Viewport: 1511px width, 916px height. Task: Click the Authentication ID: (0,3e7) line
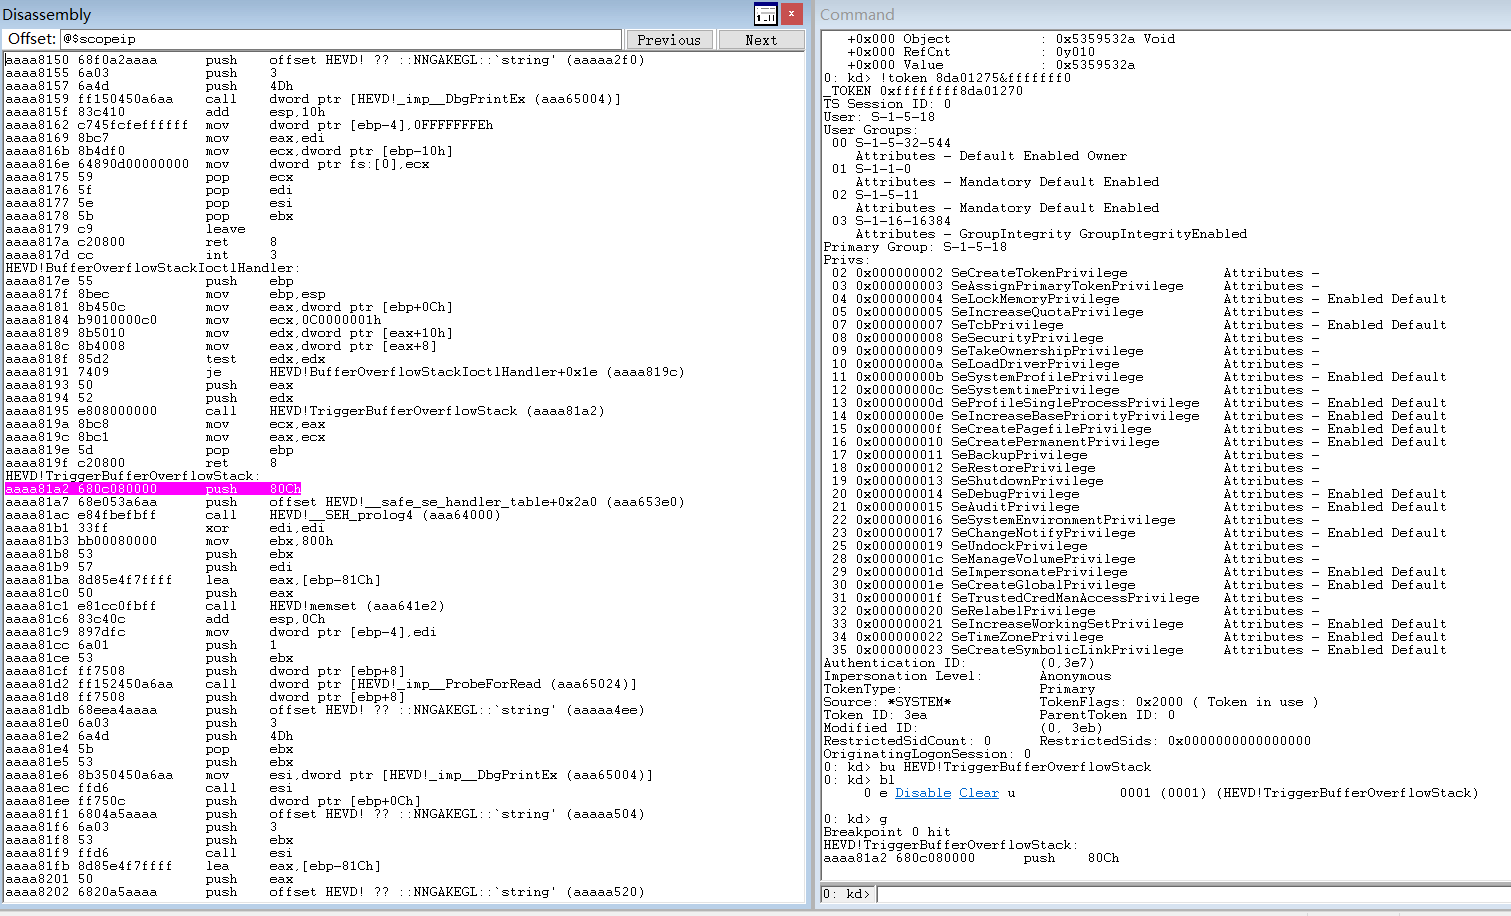pyautogui.click(x=959, y=663)
